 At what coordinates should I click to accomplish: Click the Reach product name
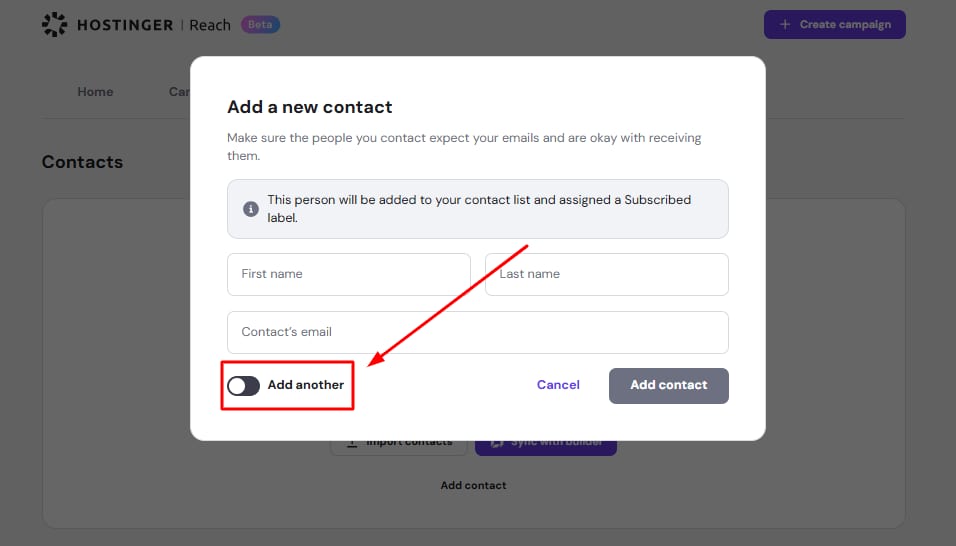click(210, 25)
